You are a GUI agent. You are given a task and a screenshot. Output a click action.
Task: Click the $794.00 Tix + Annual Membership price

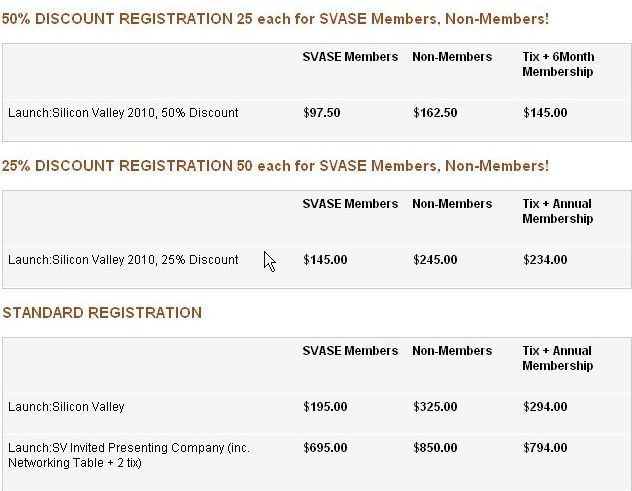[x=544, y=448]
